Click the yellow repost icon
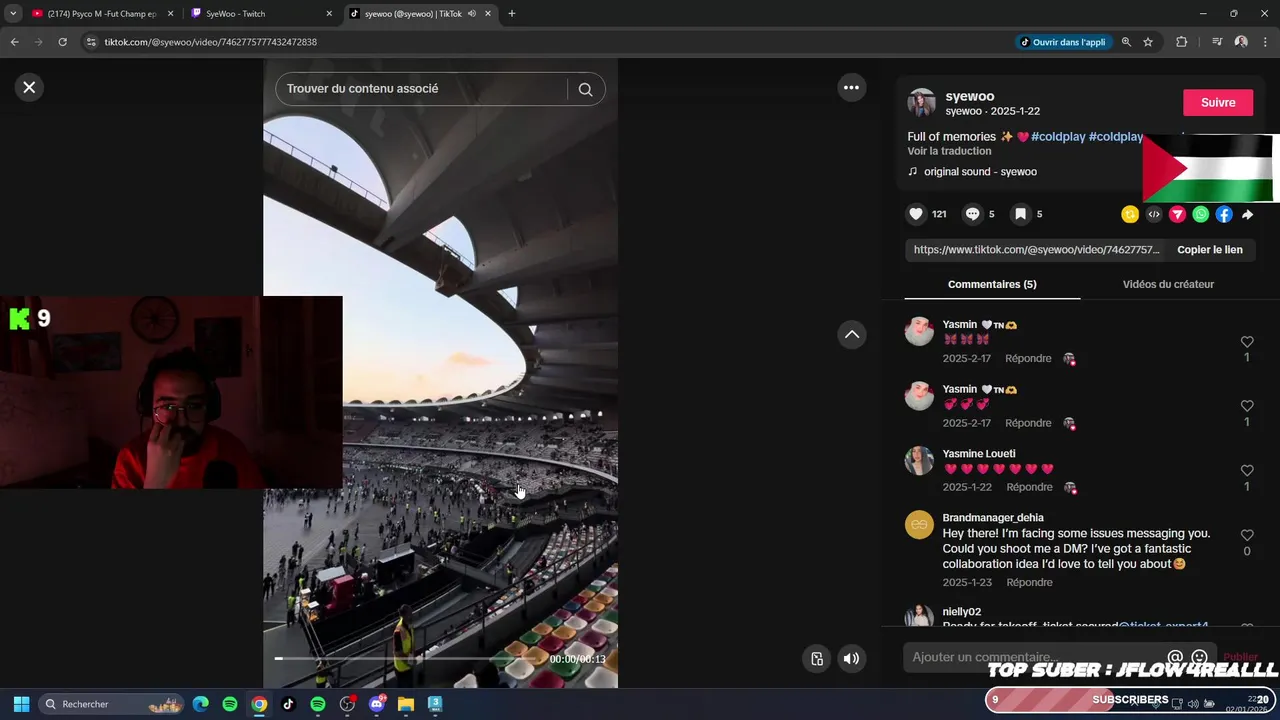Viewport: 1280px width, 720px height. point(1130,214)
